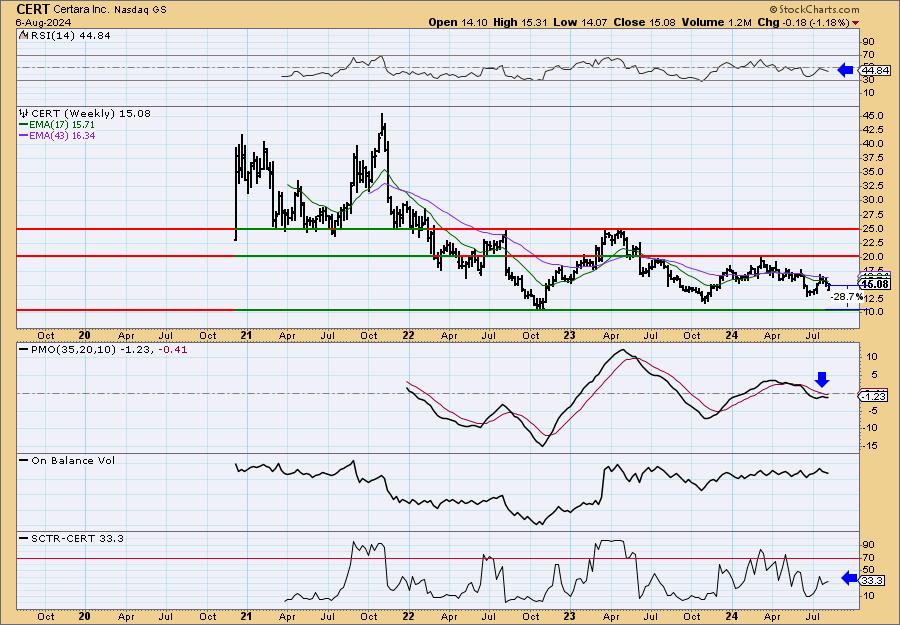The height and width of the screenshot is (625, 900).
Task: Click the EMA(43) 16.34 legend entry
Action: tap(62, 136)
